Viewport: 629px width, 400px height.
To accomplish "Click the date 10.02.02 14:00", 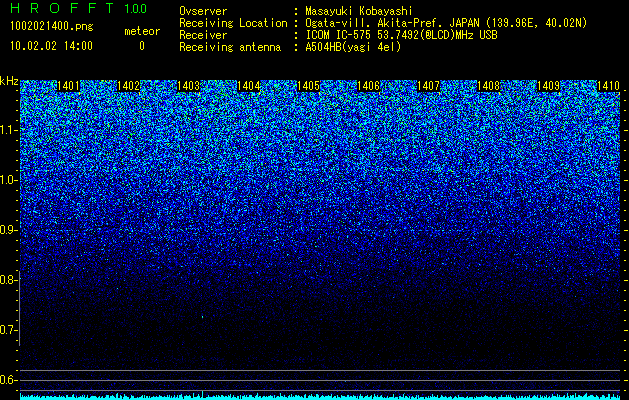I will [51, 46].
